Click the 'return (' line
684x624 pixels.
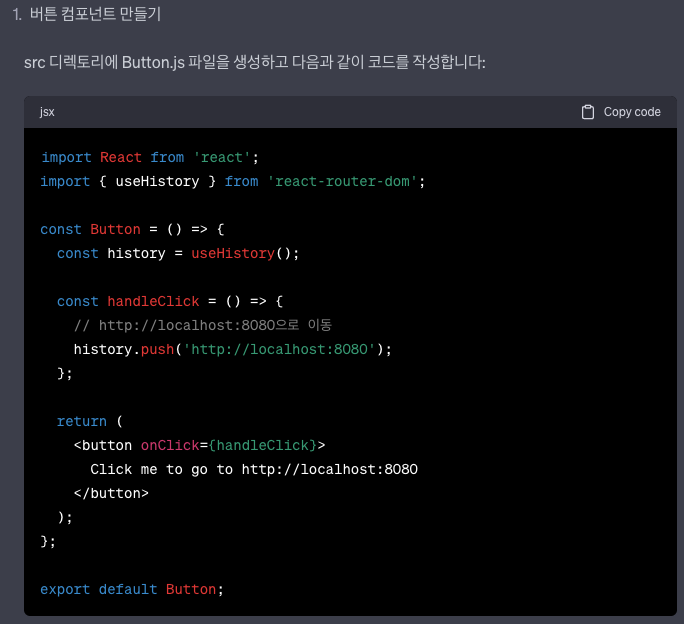90,421
